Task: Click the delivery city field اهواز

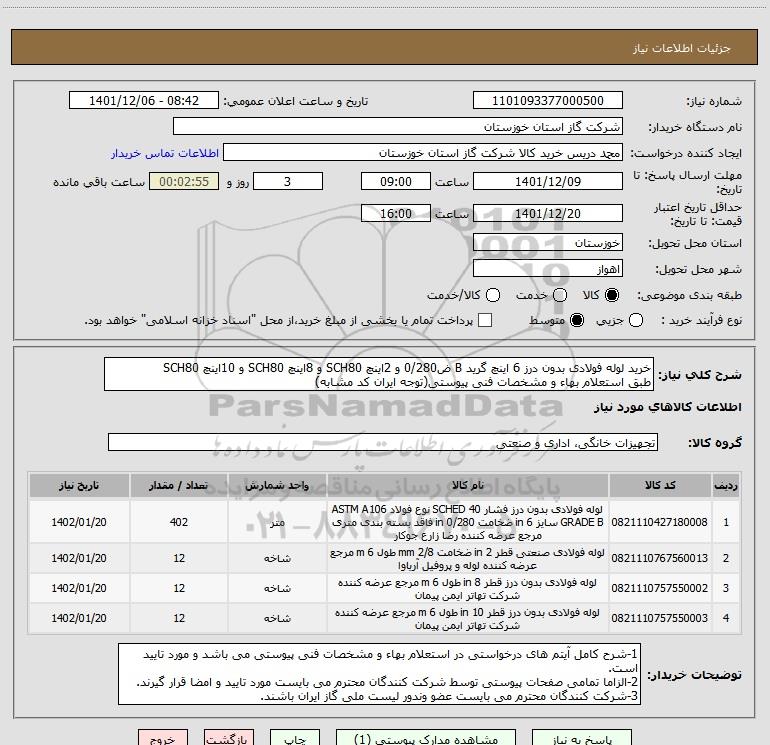Action: pyautogui.click(x=548, y=269)
